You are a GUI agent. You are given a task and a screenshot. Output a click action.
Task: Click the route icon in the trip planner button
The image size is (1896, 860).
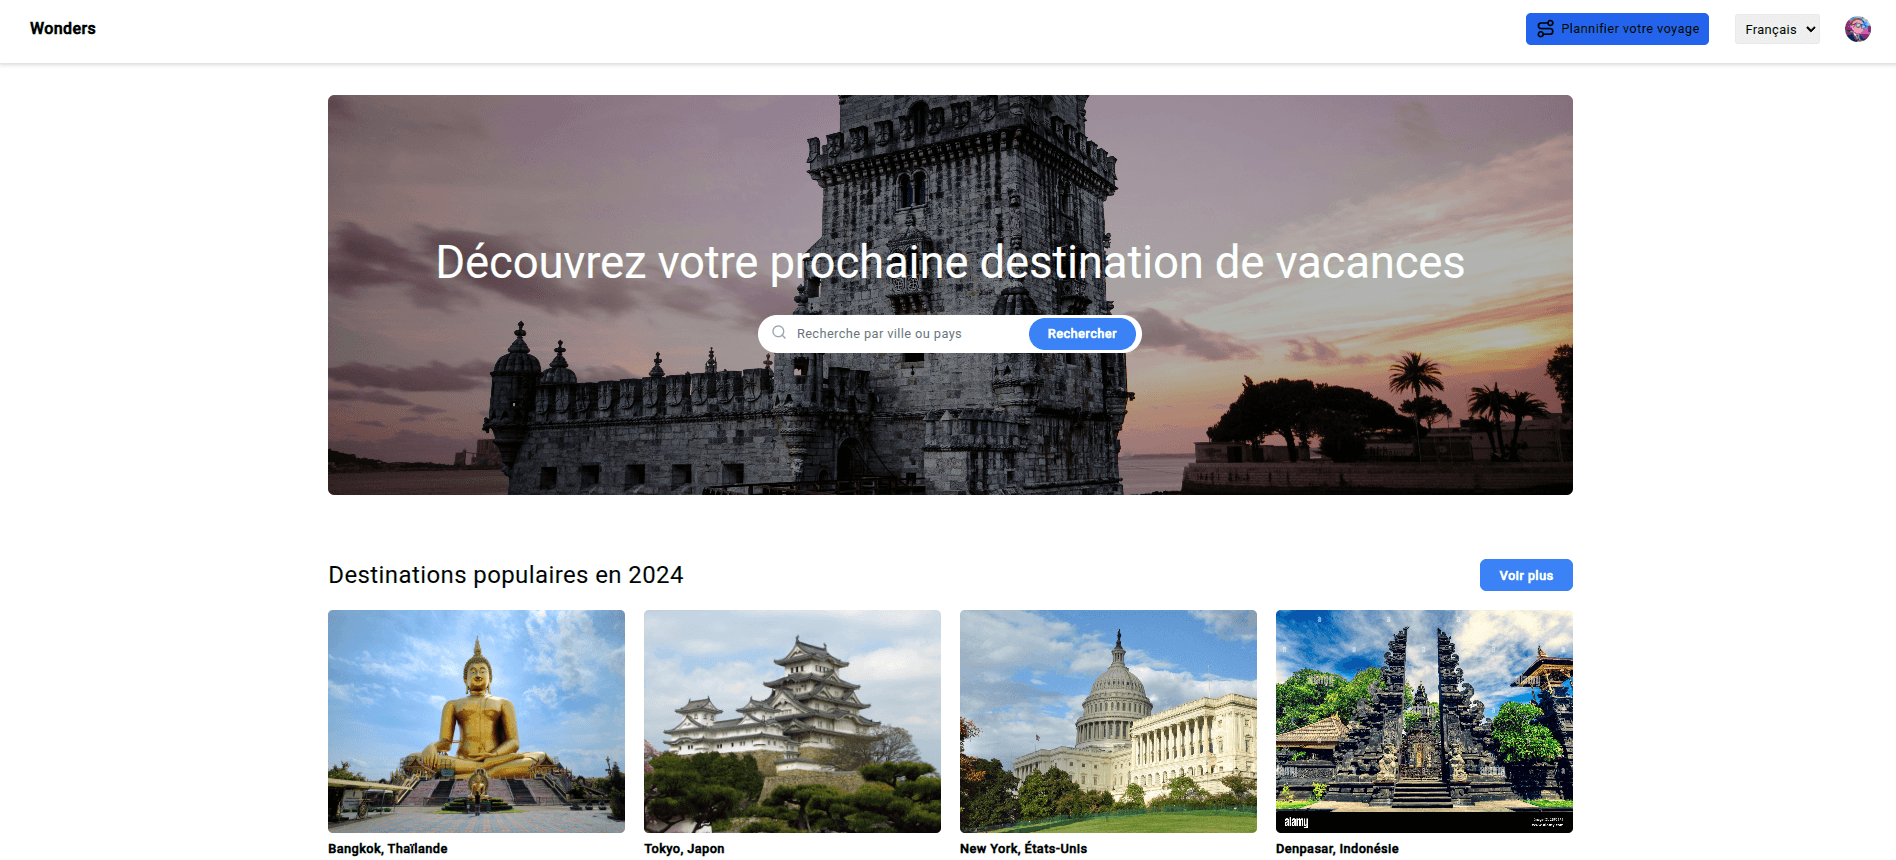pyautogui.click(x=1545, y=29)
